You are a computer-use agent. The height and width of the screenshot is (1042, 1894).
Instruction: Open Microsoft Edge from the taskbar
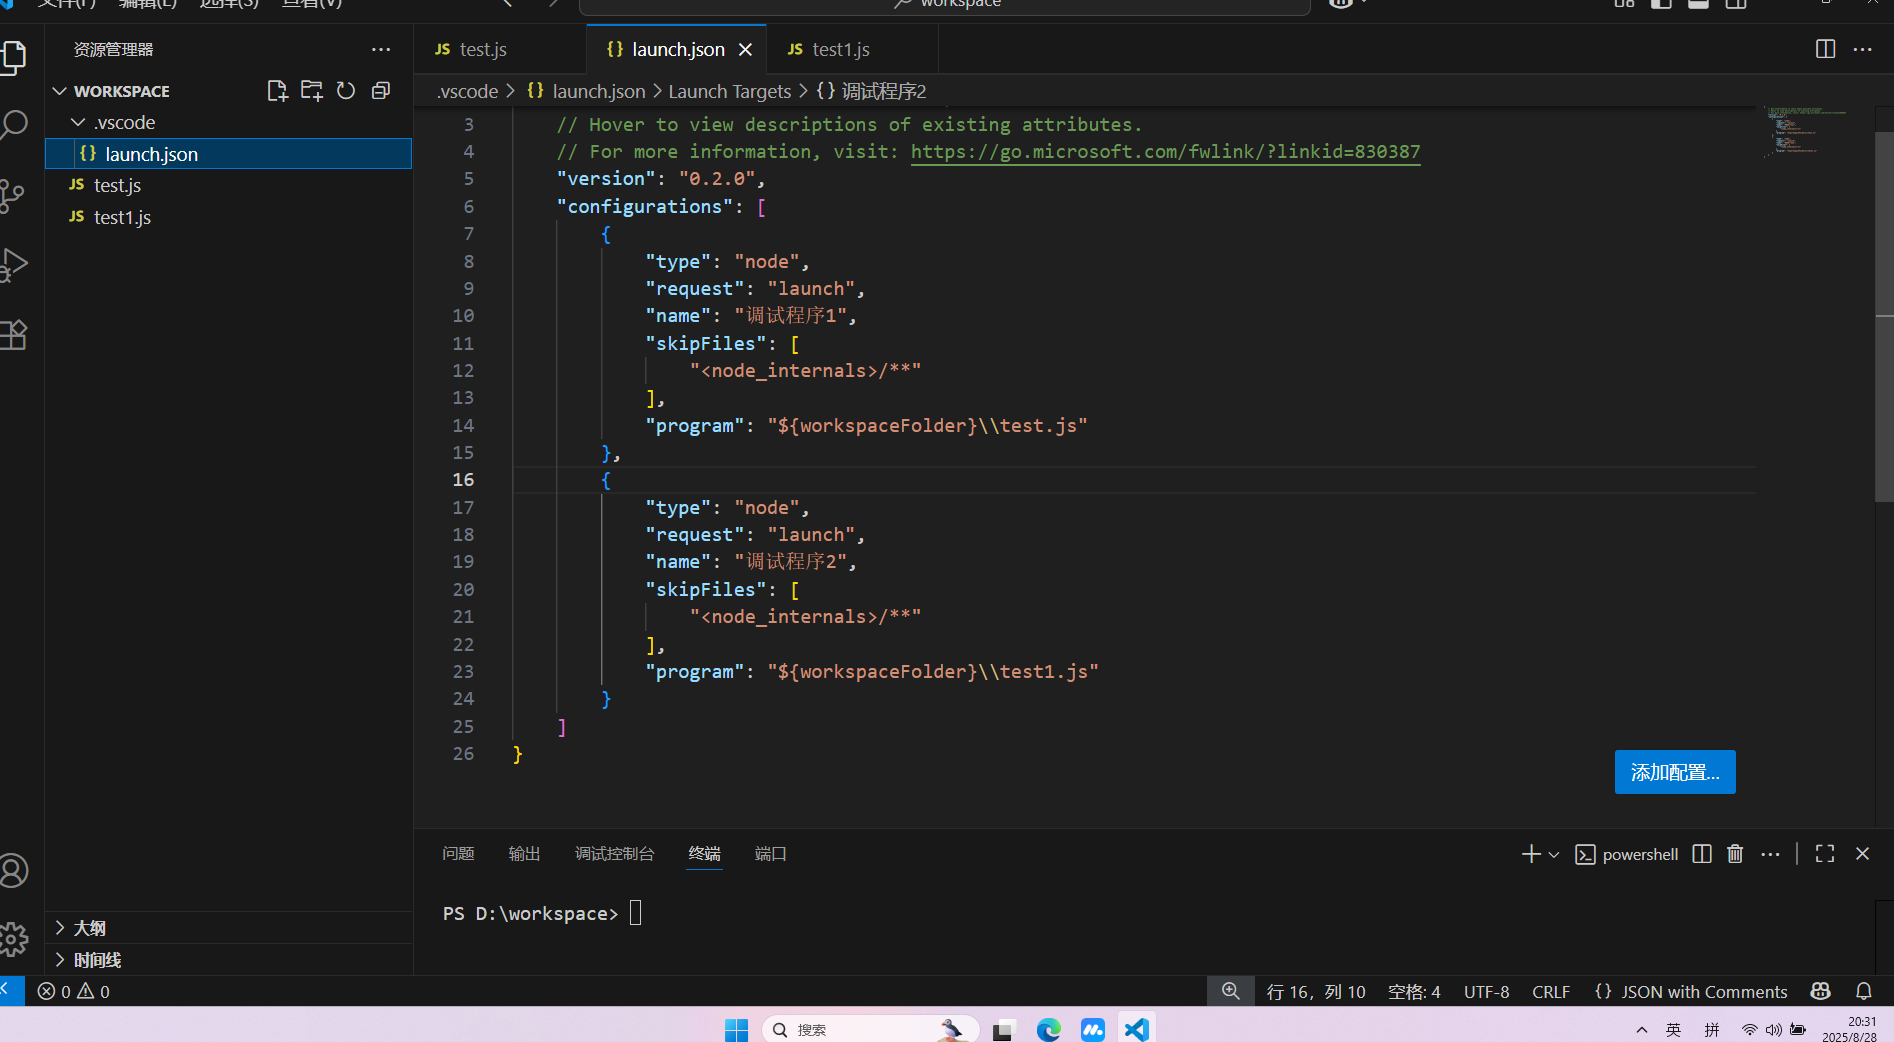[x=1048, y=1029]
